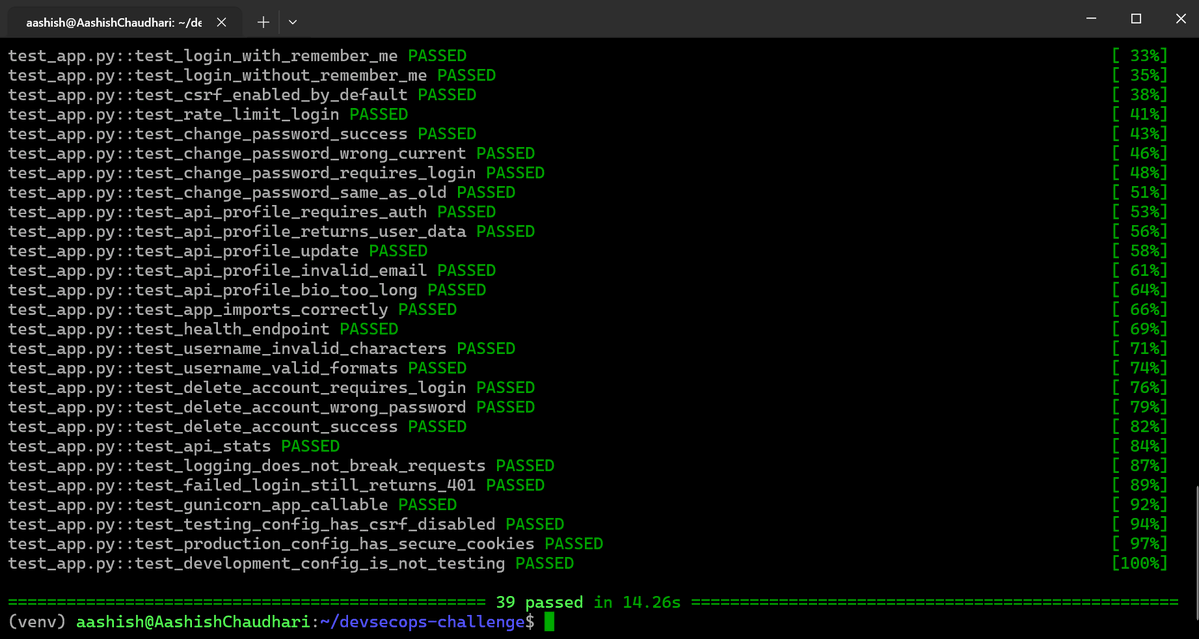This screenshot has height=639, width=1199.
Task: Maximize the terminal window
Action: pos(1136,18)
